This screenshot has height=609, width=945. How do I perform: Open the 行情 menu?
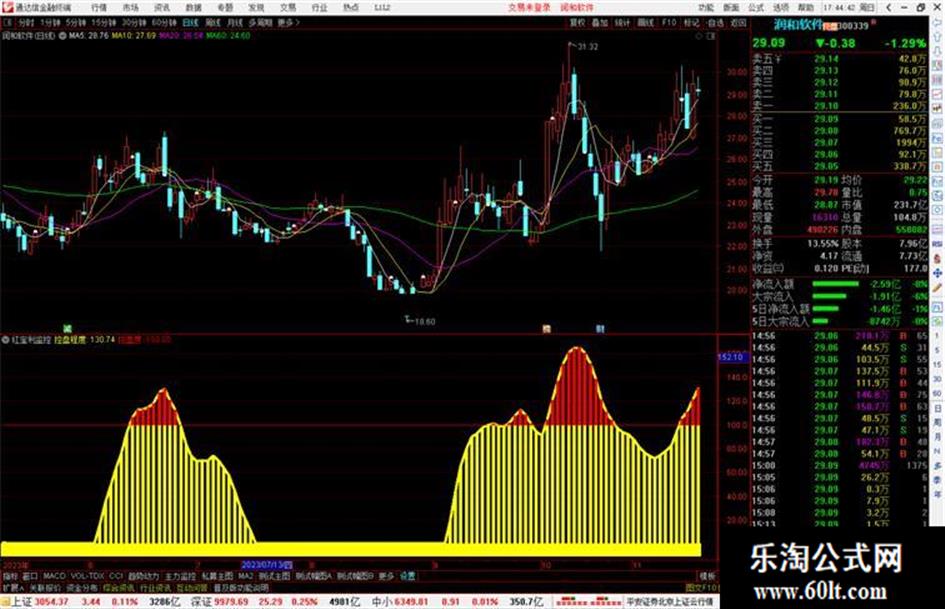coord(99,7)
